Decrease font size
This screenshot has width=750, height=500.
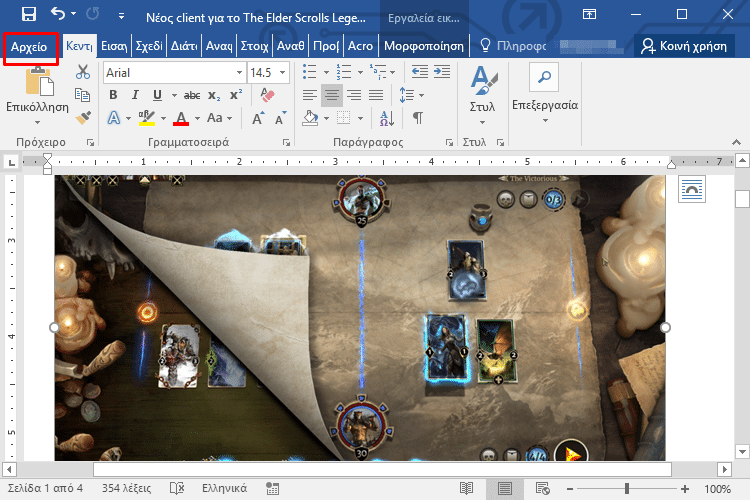[x=281, y=118]
